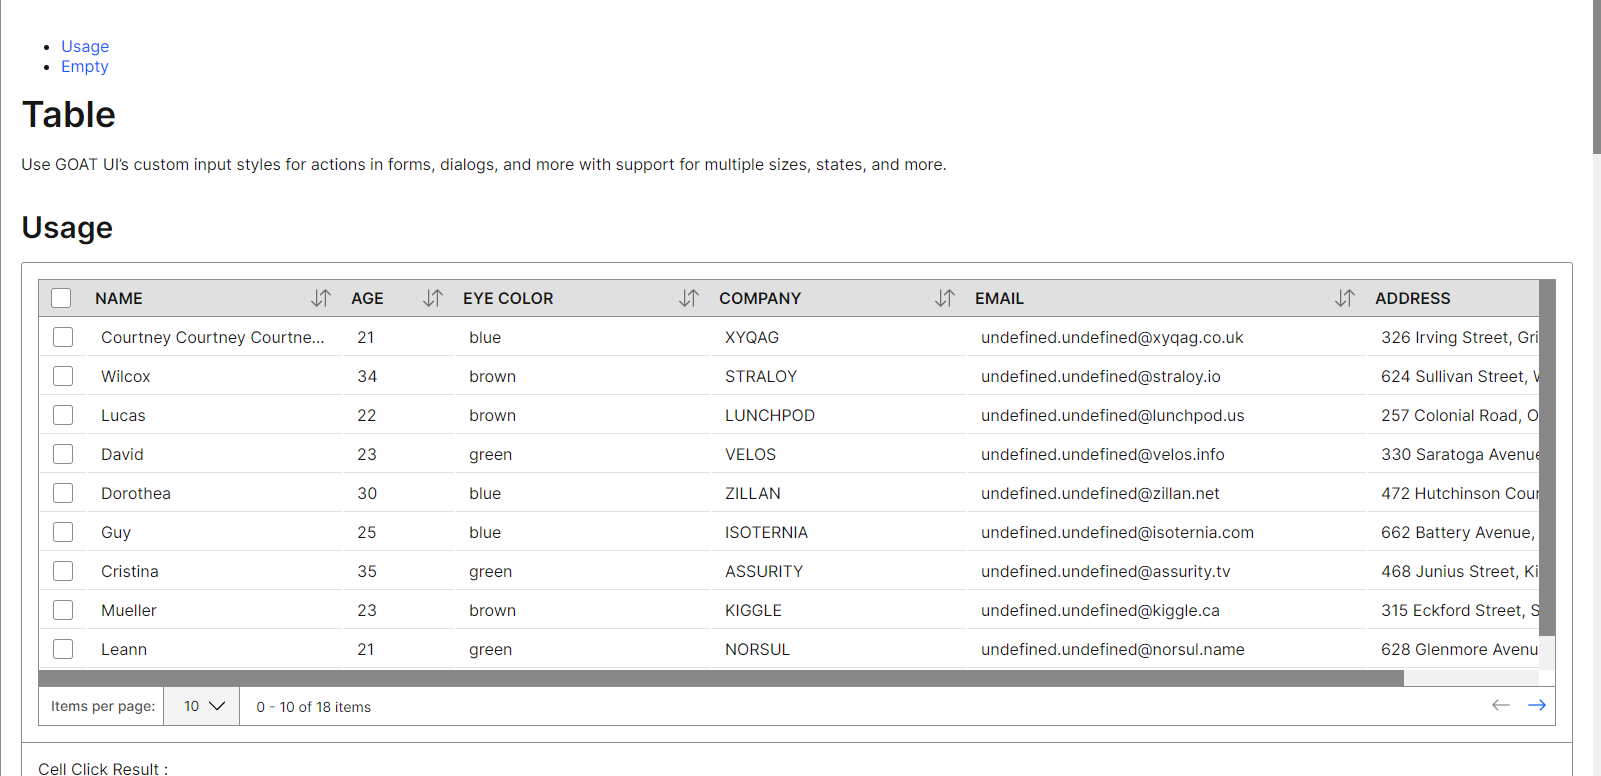
Task: Click the 'ASSURITY' company cell
Action: click(838, 571)
